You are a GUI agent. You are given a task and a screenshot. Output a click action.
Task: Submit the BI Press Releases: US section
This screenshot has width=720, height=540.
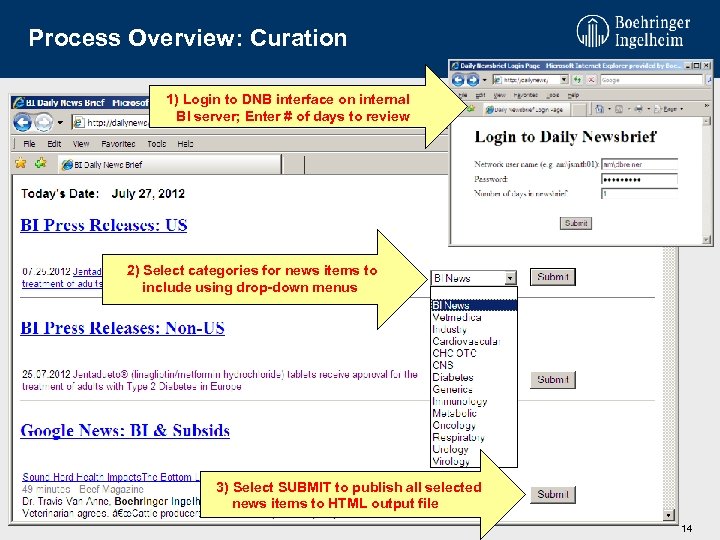click(553, 277)
